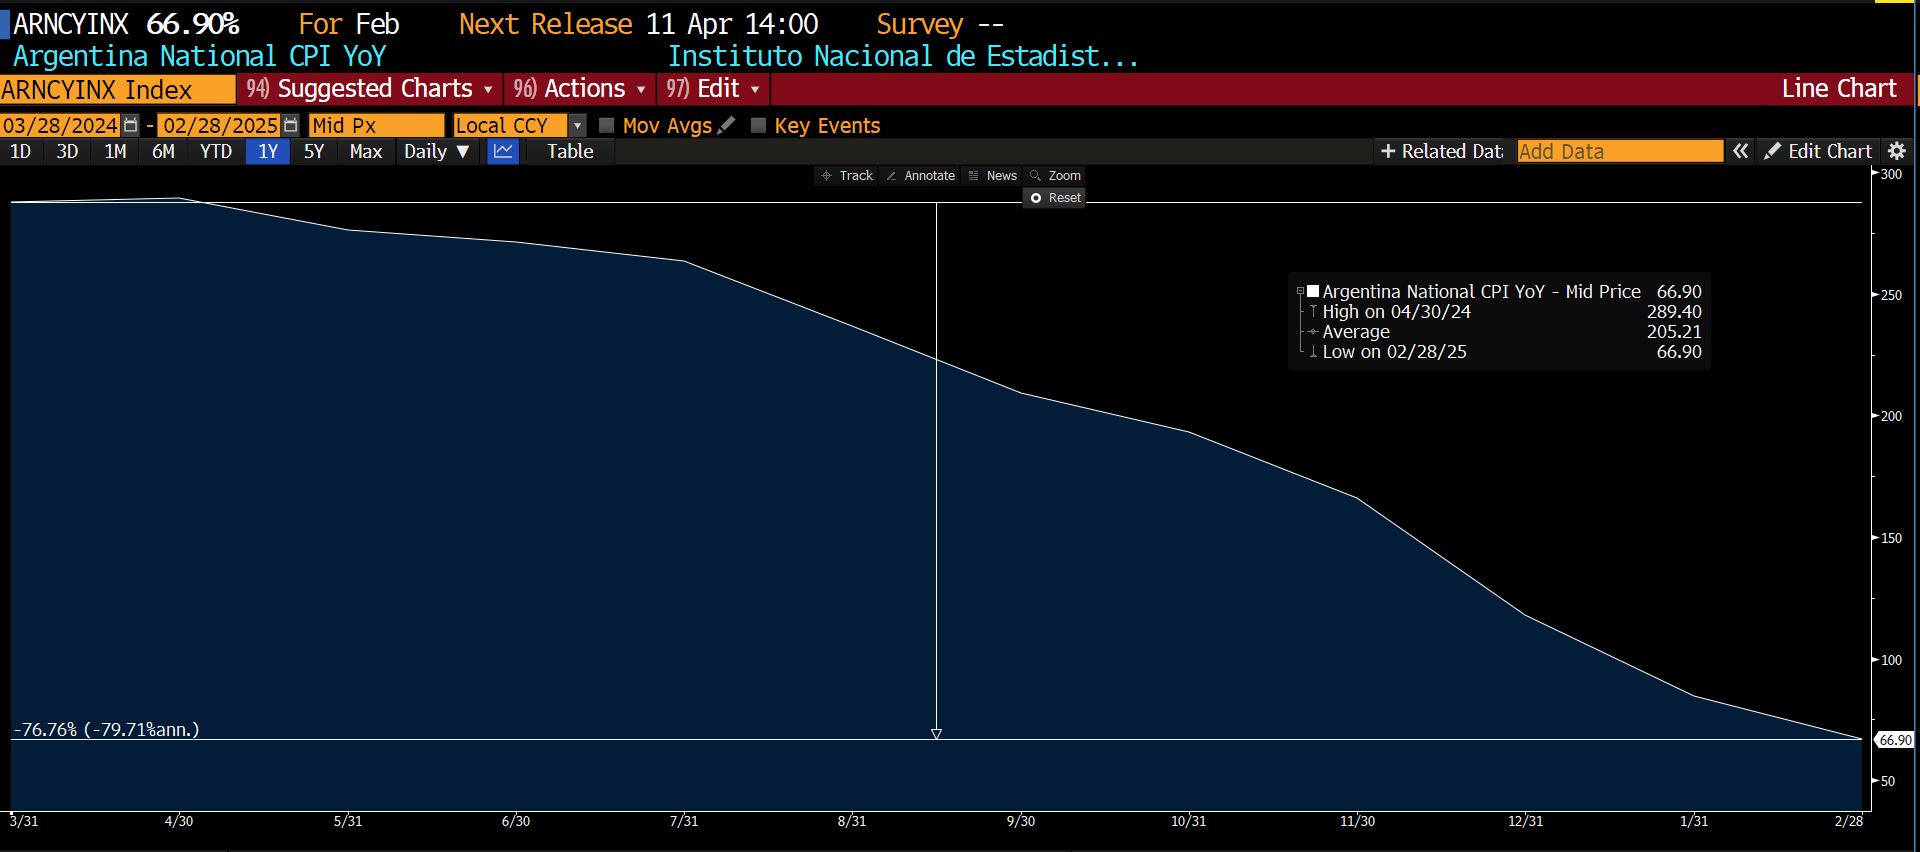This screenshot has height=852, width=1920.
Task: Click the legend's white series color swatch
Action: coord(1313,291)
